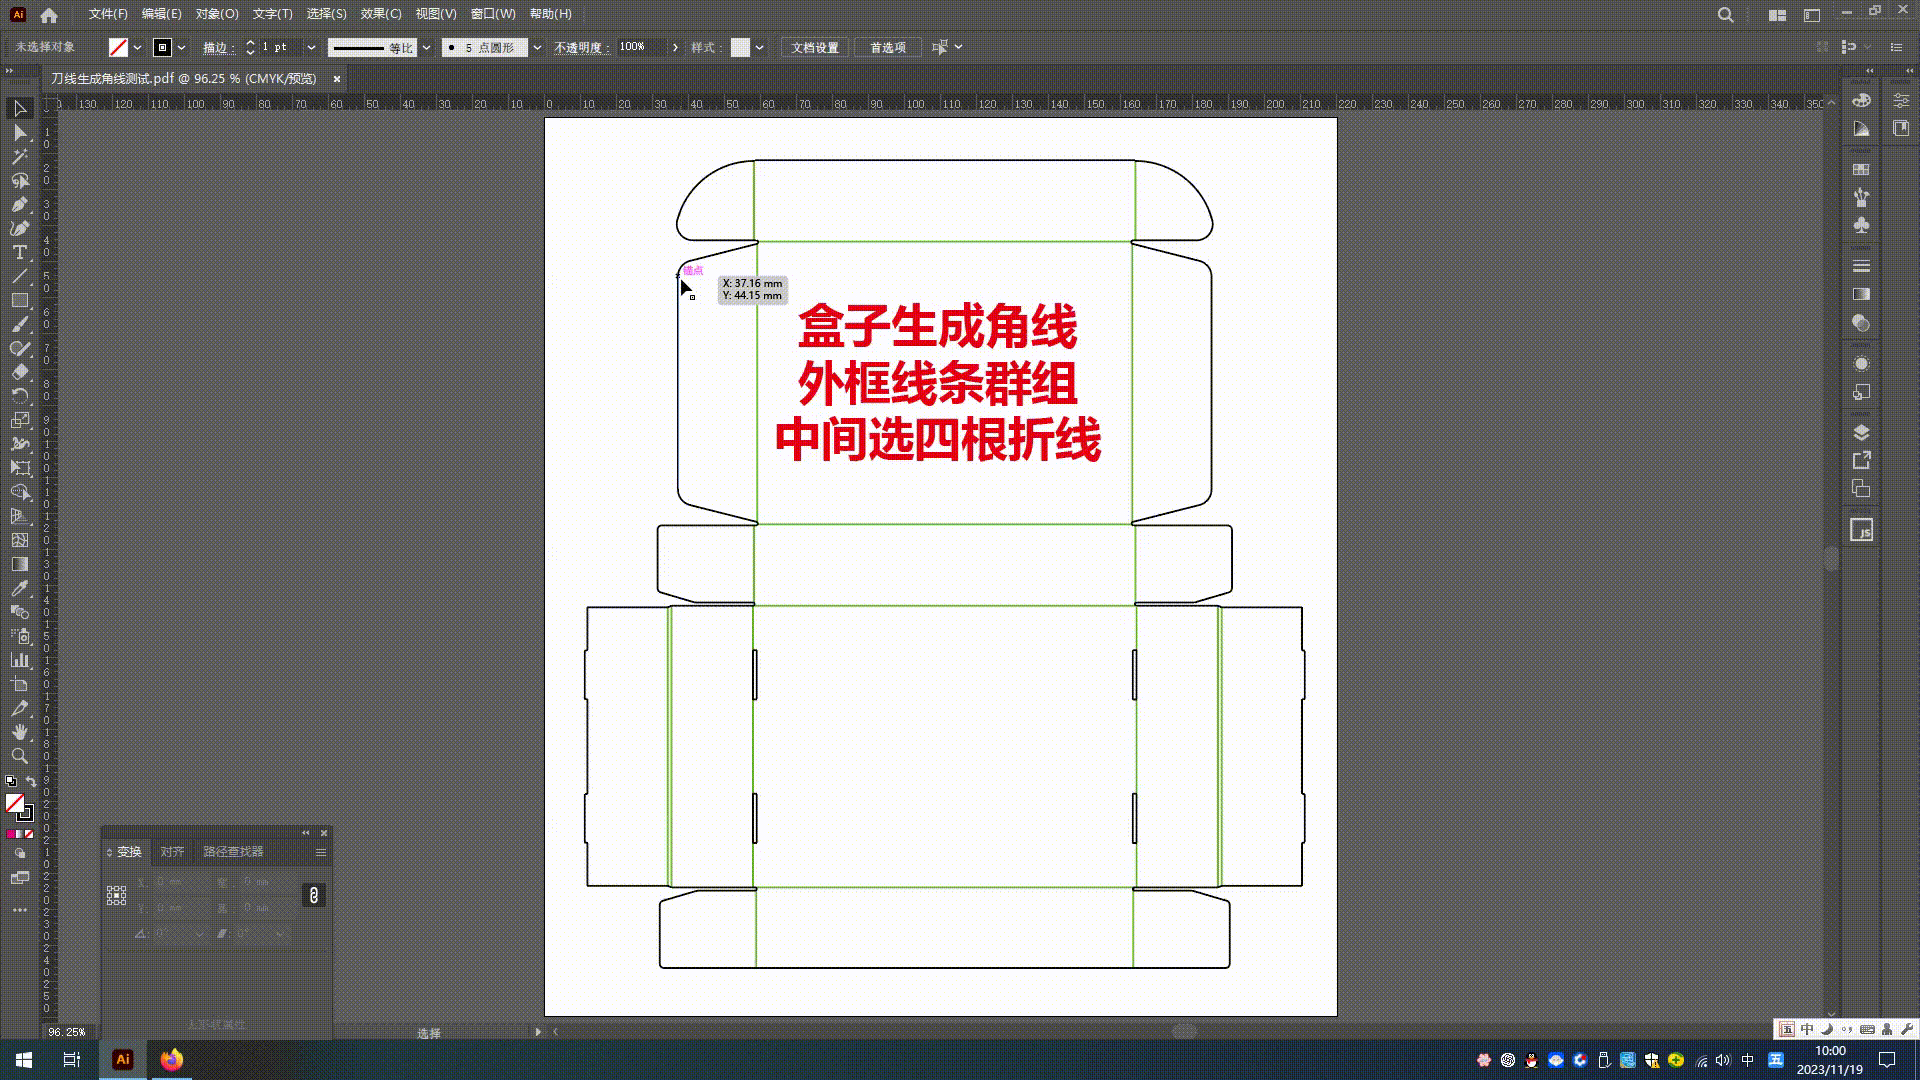Click fill color swatch in control bar
1920x1080 pixels.
pos(118,47)
